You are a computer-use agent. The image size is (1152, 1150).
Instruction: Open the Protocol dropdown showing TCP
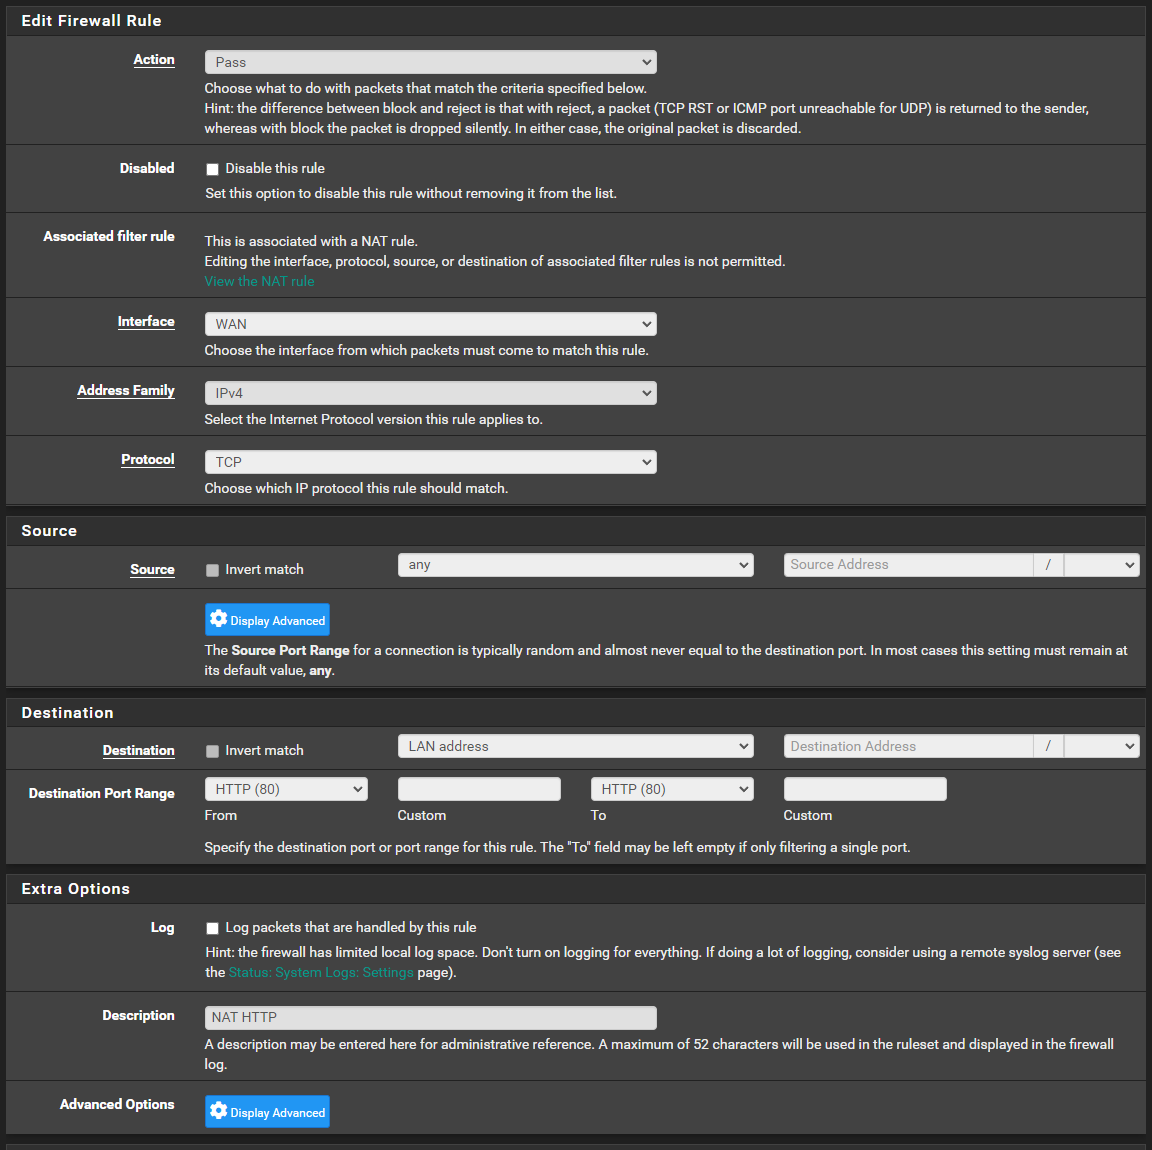431,462
